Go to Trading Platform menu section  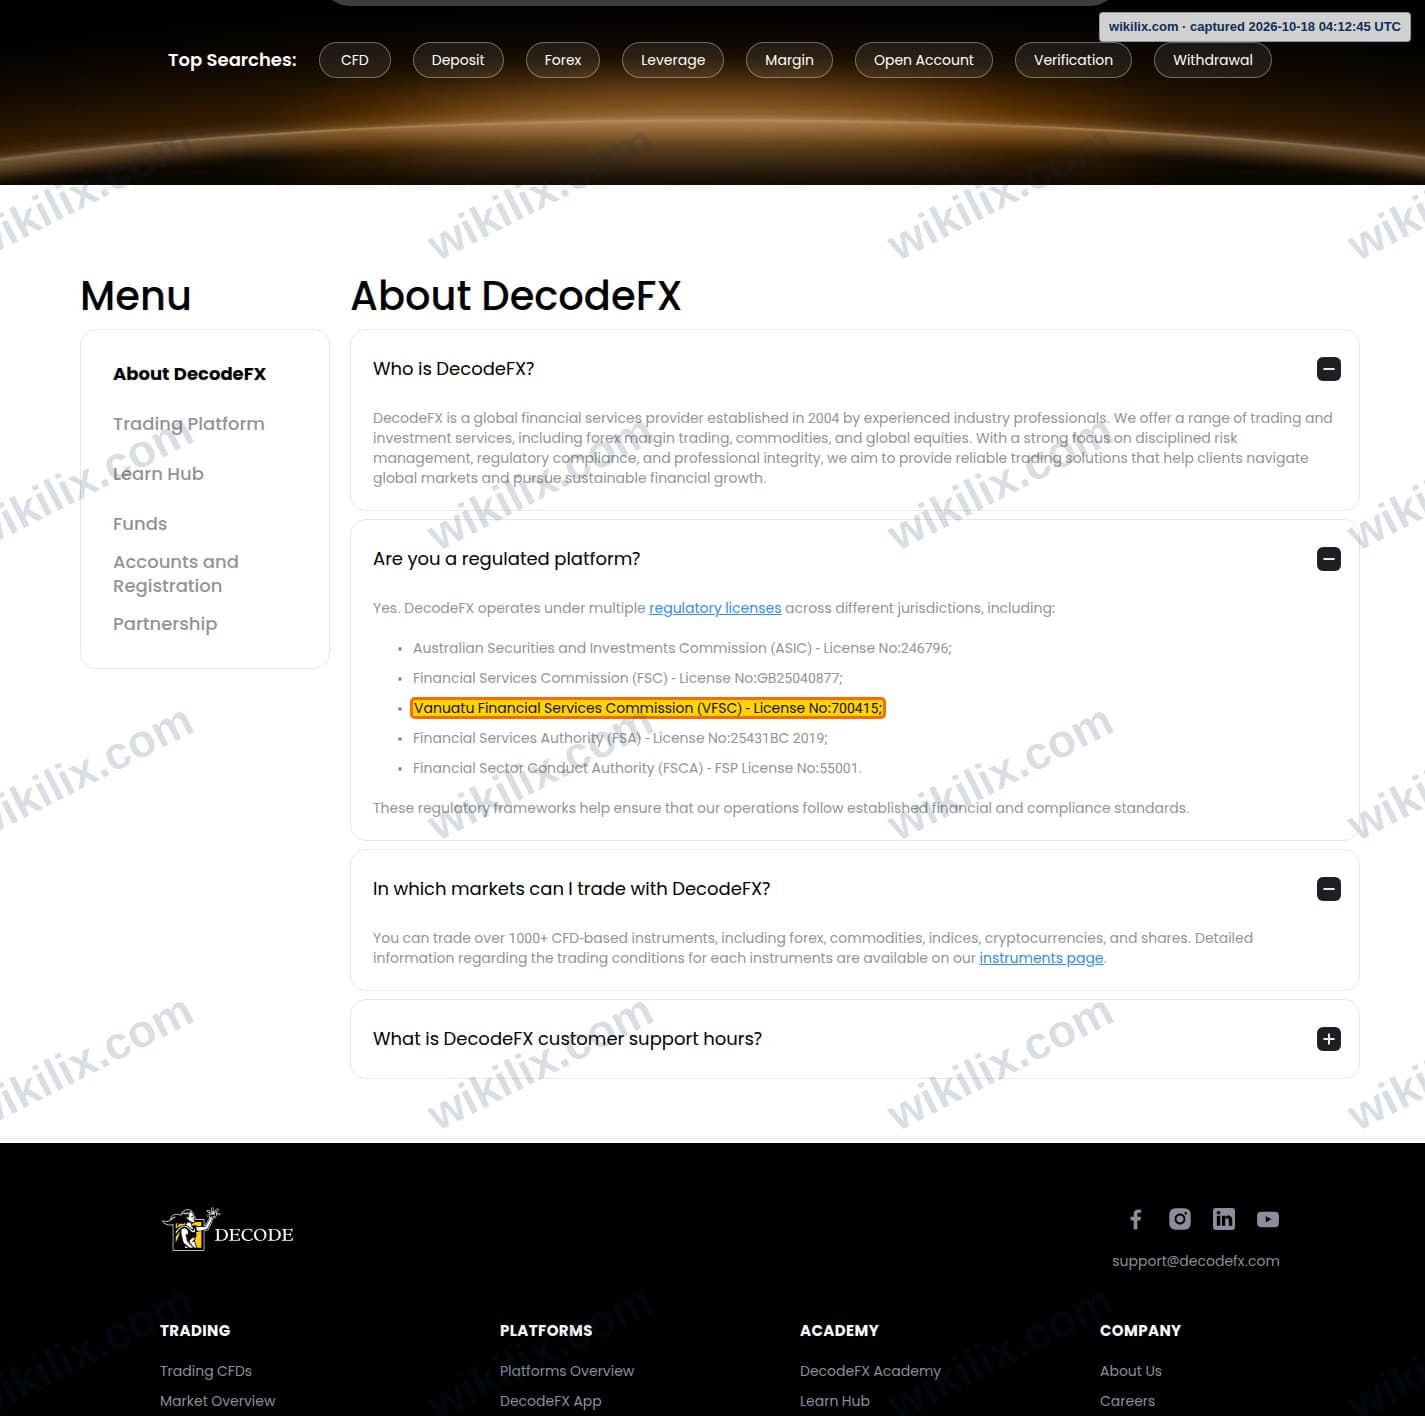[x=189, y=424]
